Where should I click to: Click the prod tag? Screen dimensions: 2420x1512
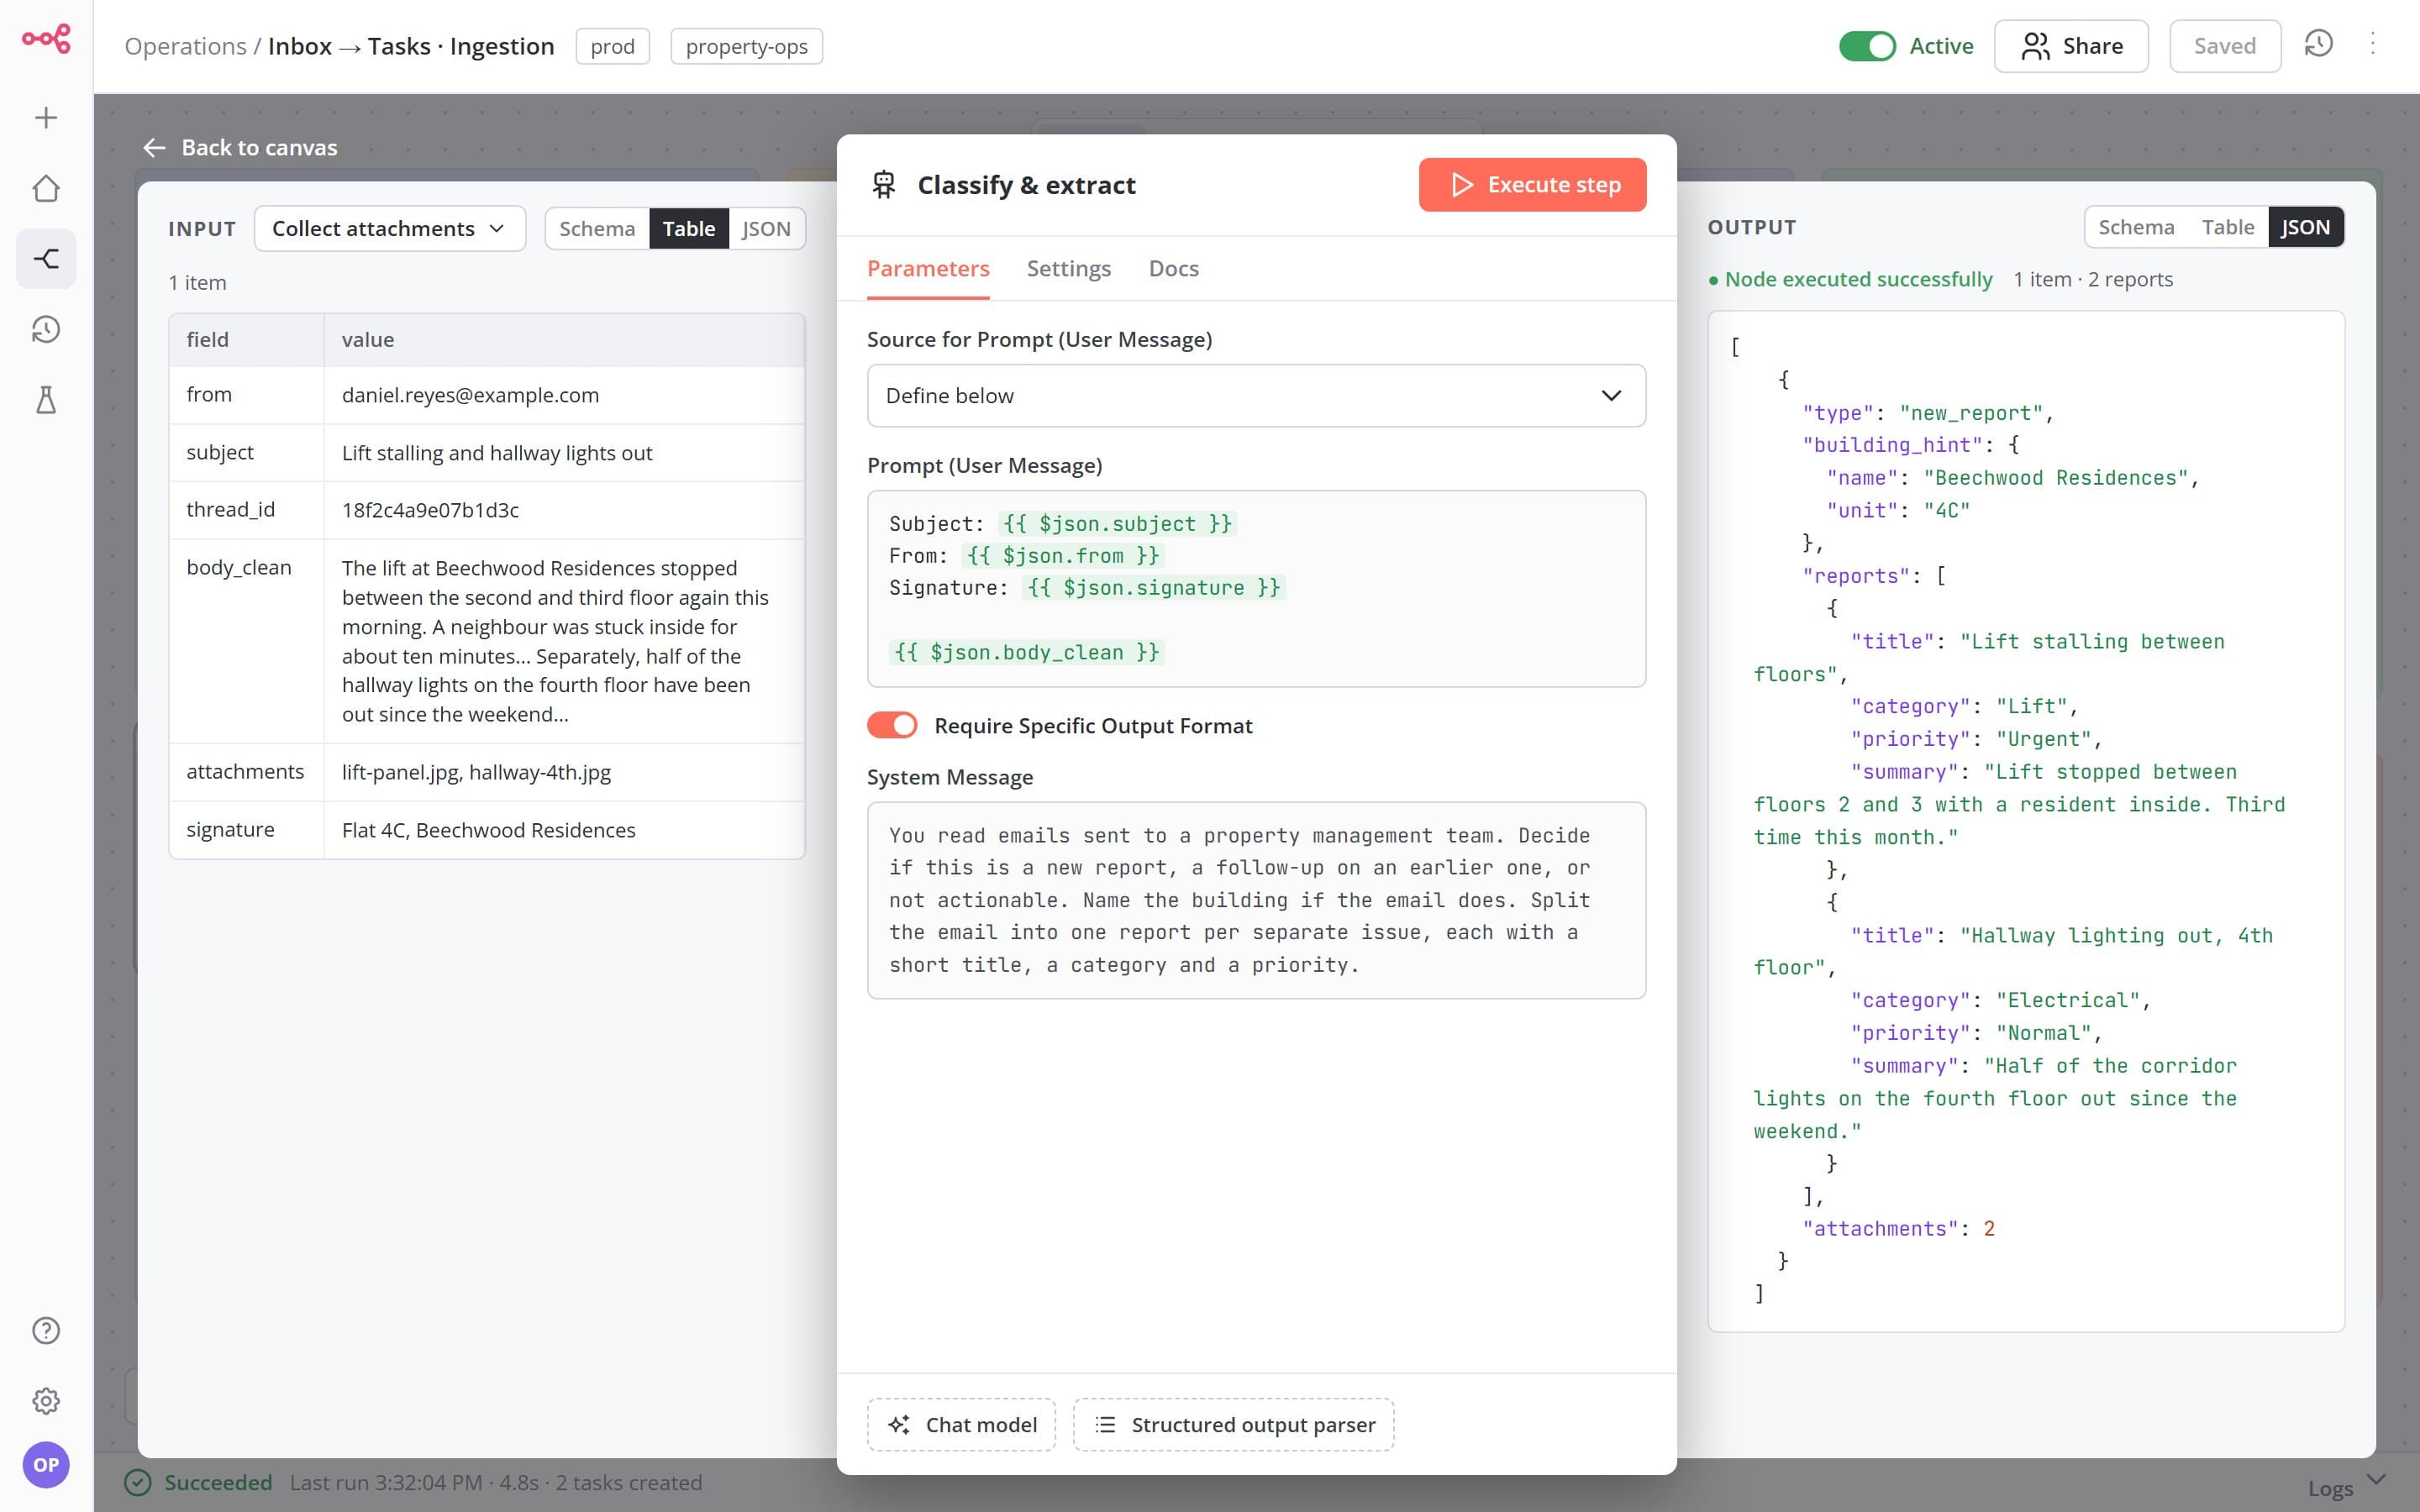tap(612, 46)
